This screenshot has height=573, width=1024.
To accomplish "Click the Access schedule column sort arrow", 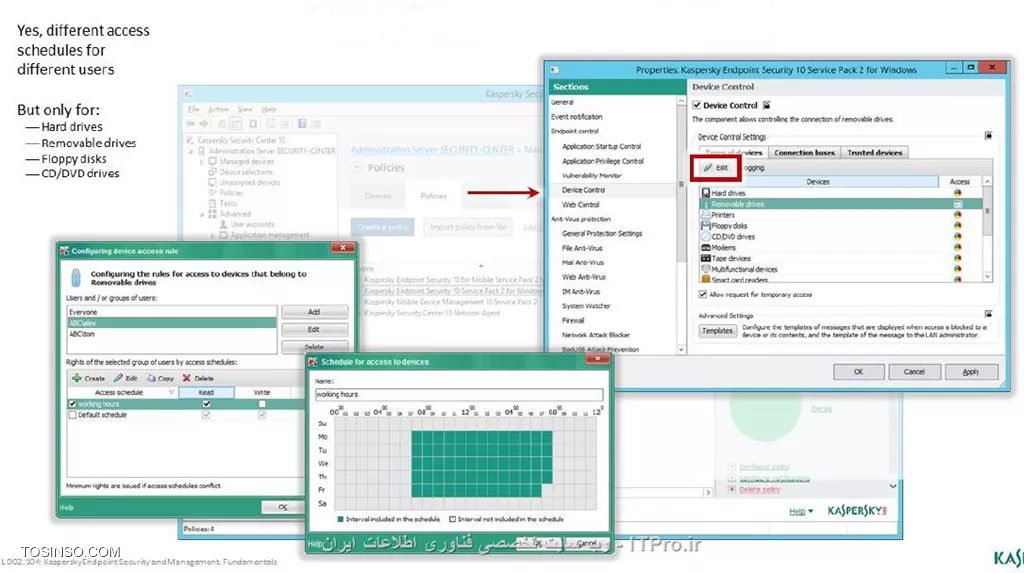I will [x=172, y=393].
